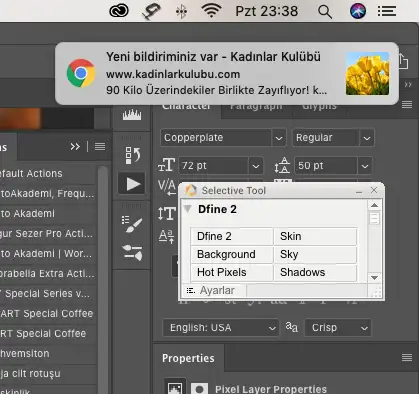Image resolution: width=419 pixels, height=394 pixels.
Task: Open the Regular font style dropdown
Action: tap(367, 138)
